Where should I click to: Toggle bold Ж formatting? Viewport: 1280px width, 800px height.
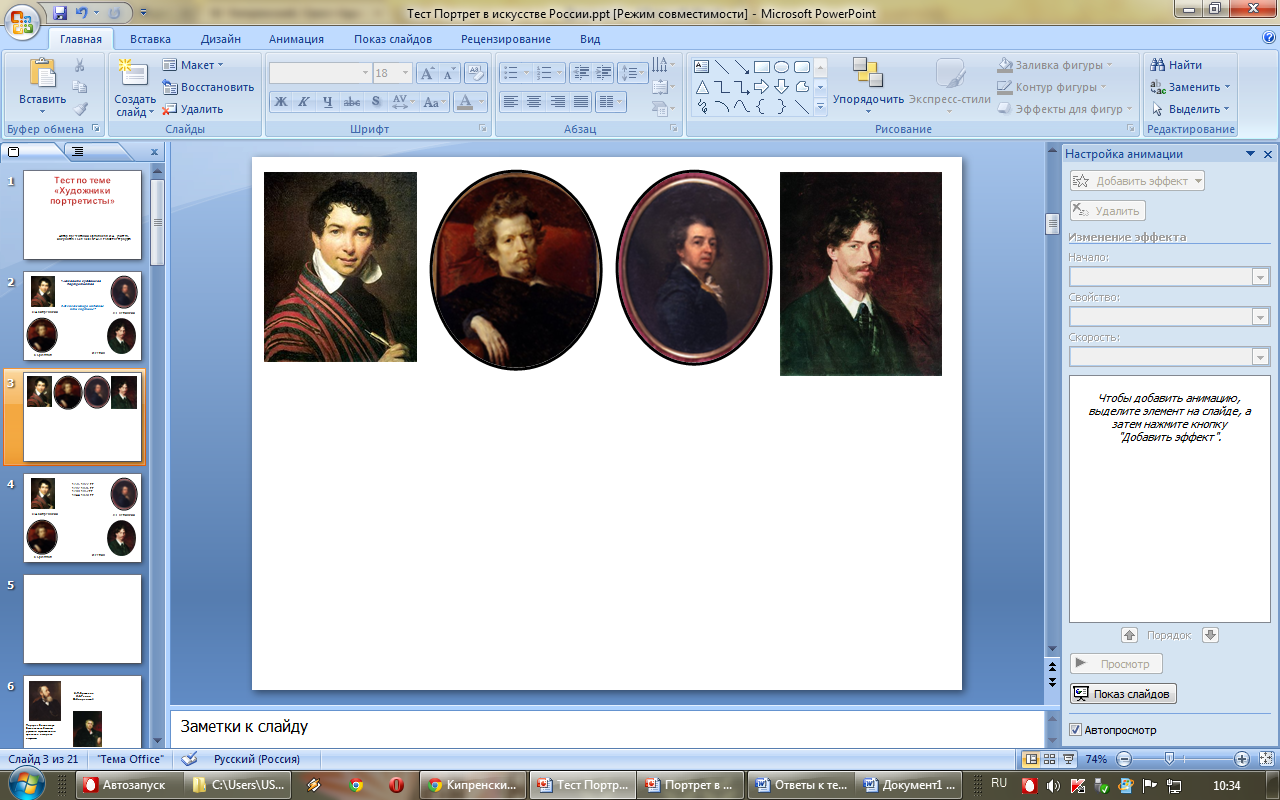tap(281, 102)
